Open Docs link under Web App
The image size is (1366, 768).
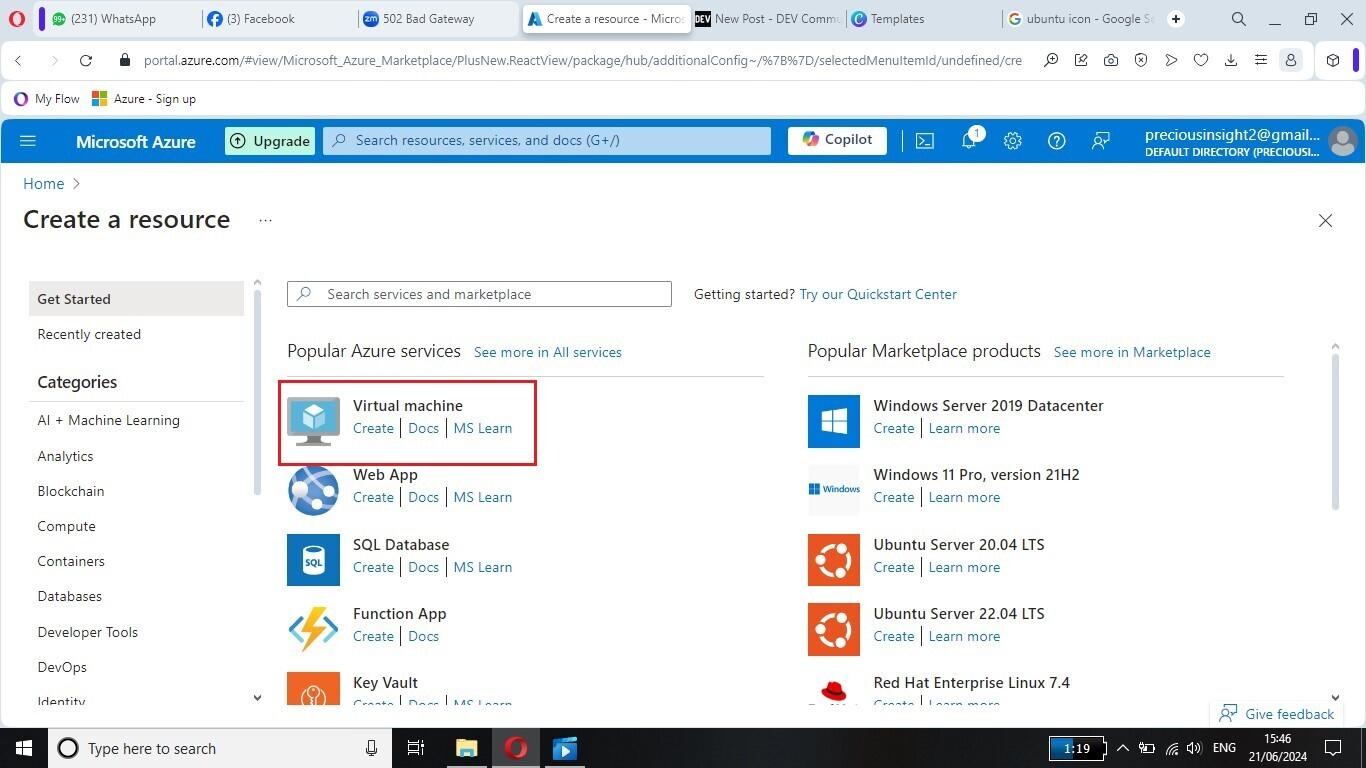point(423,497)
